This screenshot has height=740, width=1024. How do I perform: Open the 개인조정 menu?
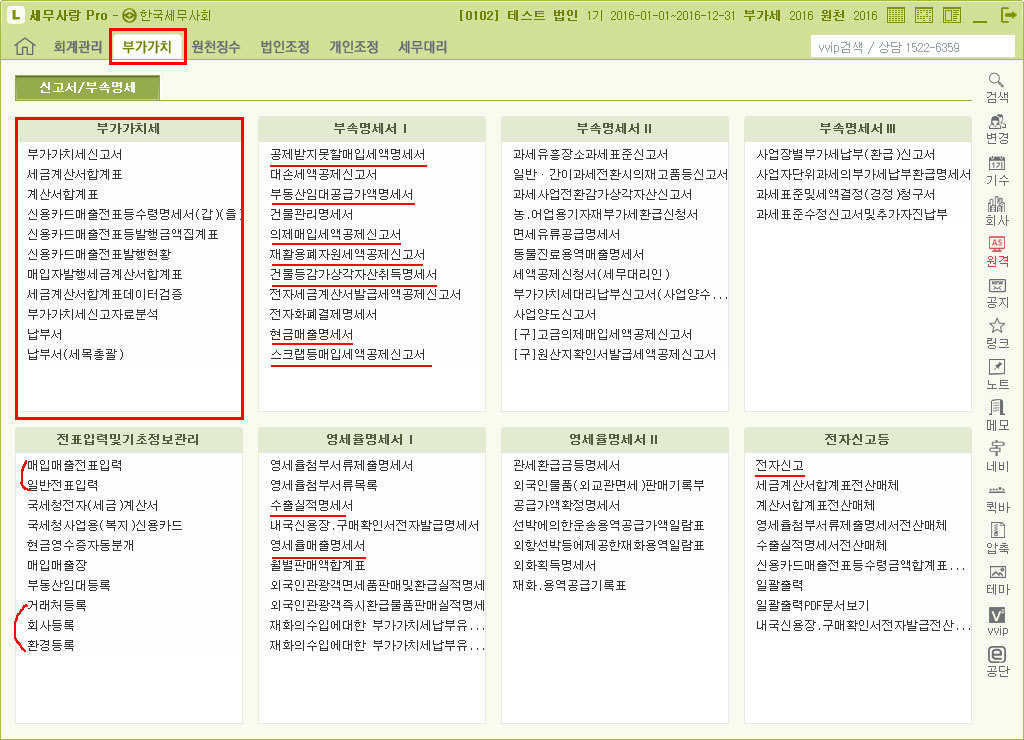(354, 47)
